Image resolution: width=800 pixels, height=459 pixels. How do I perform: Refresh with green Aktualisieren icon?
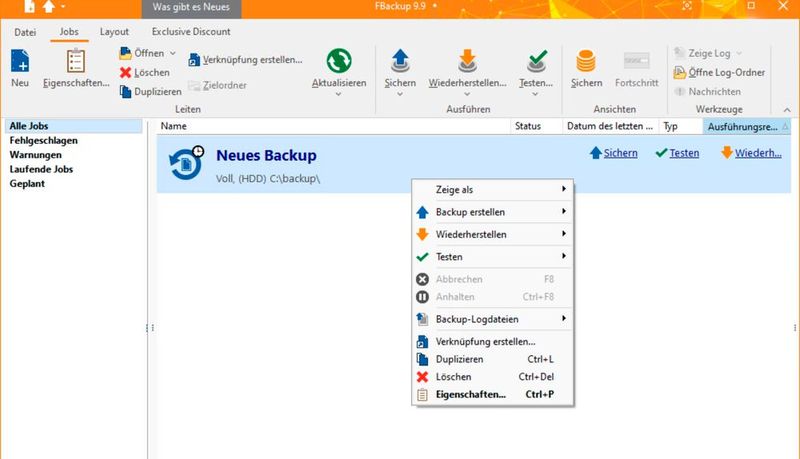[x=339, y=61]
